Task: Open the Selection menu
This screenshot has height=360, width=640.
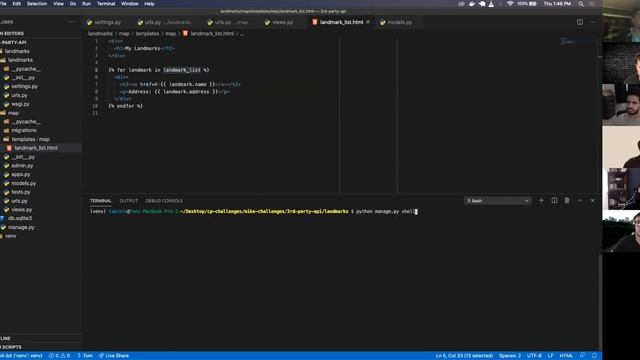Action: coord(37,4)
